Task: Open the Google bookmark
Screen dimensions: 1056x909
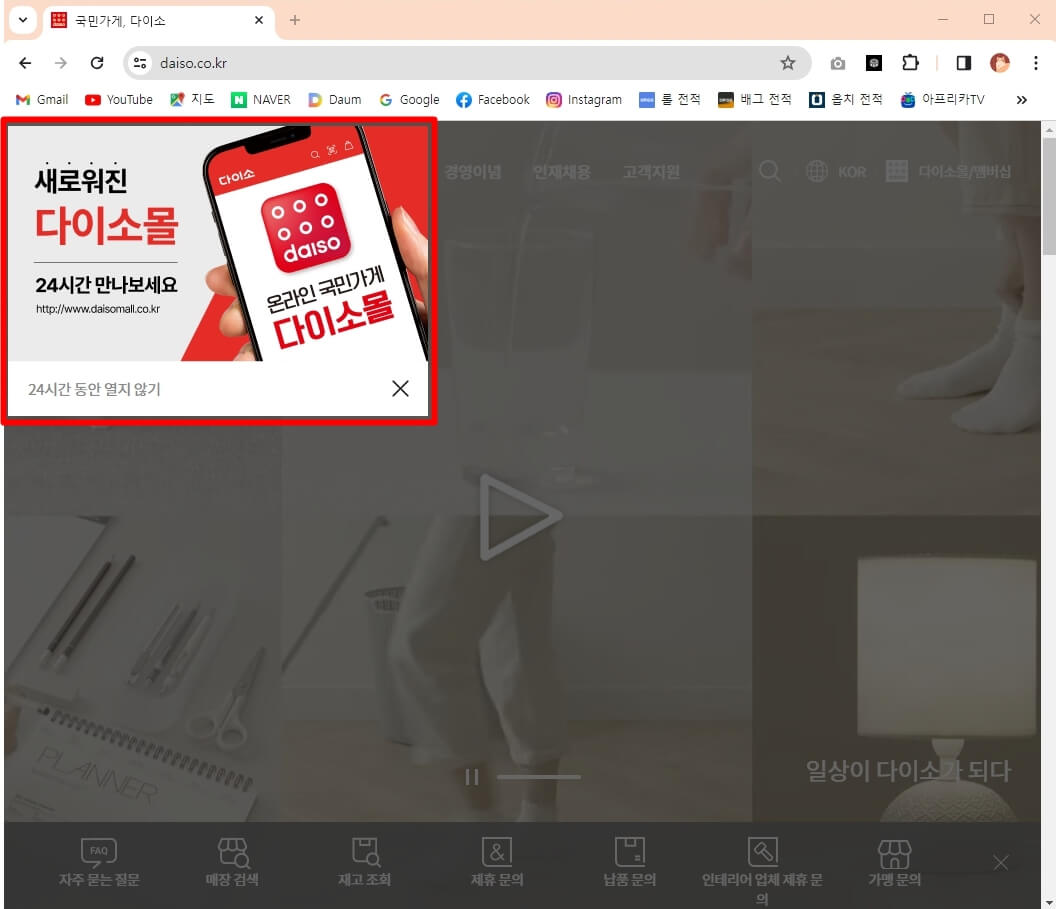Action: [409, 100]
